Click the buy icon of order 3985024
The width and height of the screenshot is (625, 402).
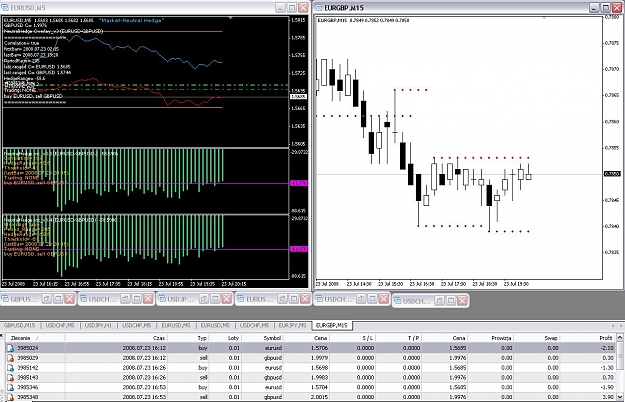[x=10, y=348]
